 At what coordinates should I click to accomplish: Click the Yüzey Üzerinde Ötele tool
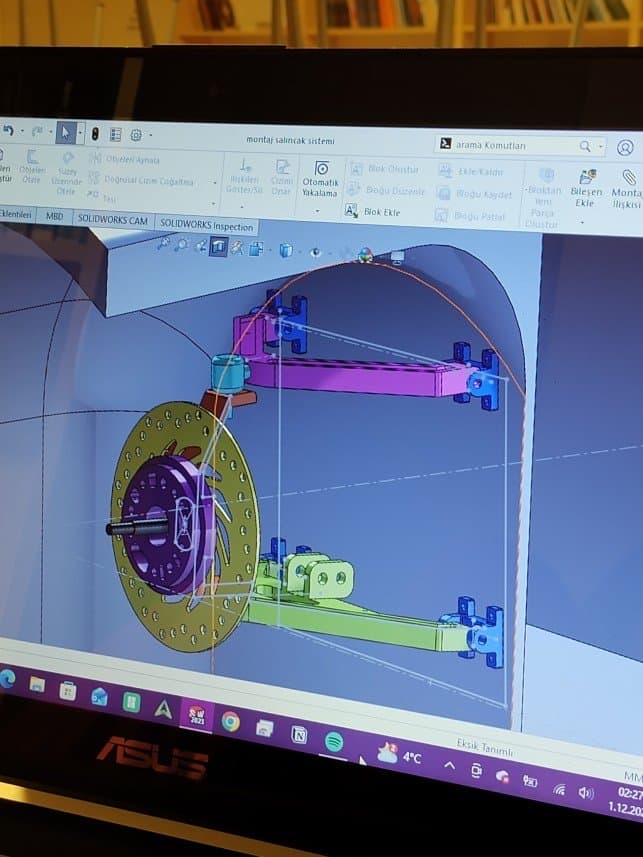67,173
